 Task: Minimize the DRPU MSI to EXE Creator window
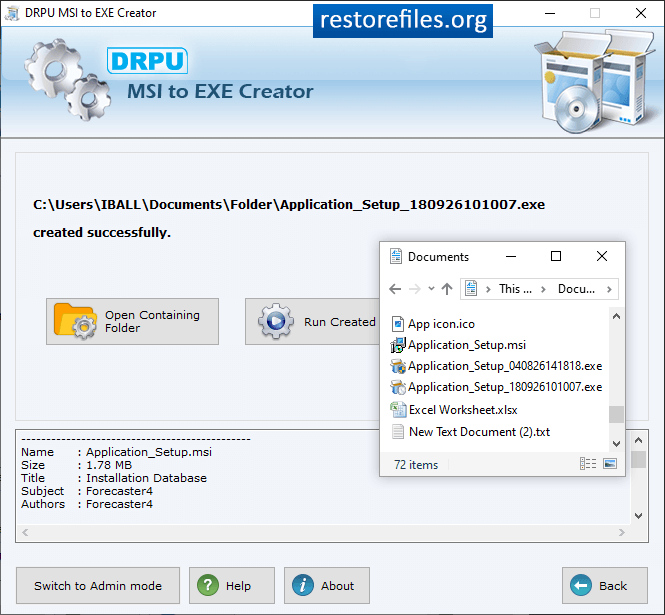point(550,14)
